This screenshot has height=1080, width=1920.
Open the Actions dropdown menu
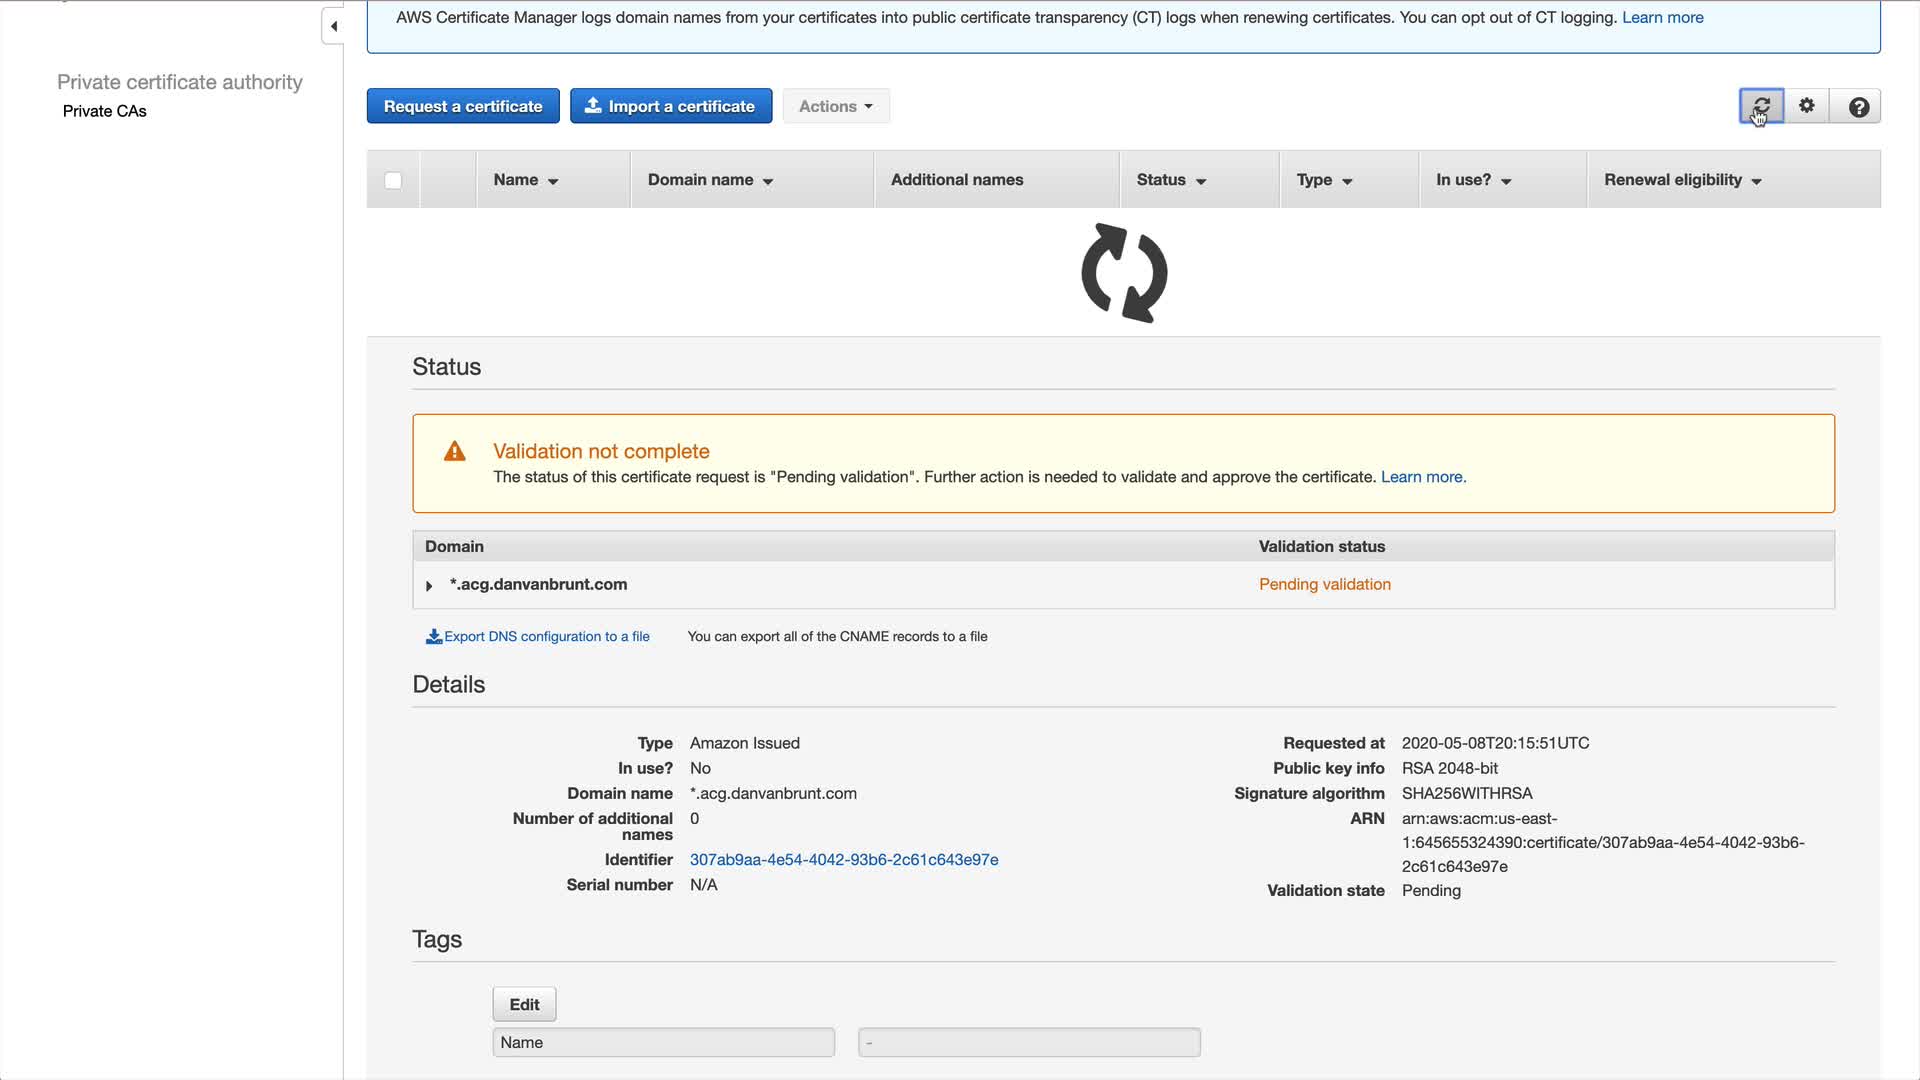[835, 106]
